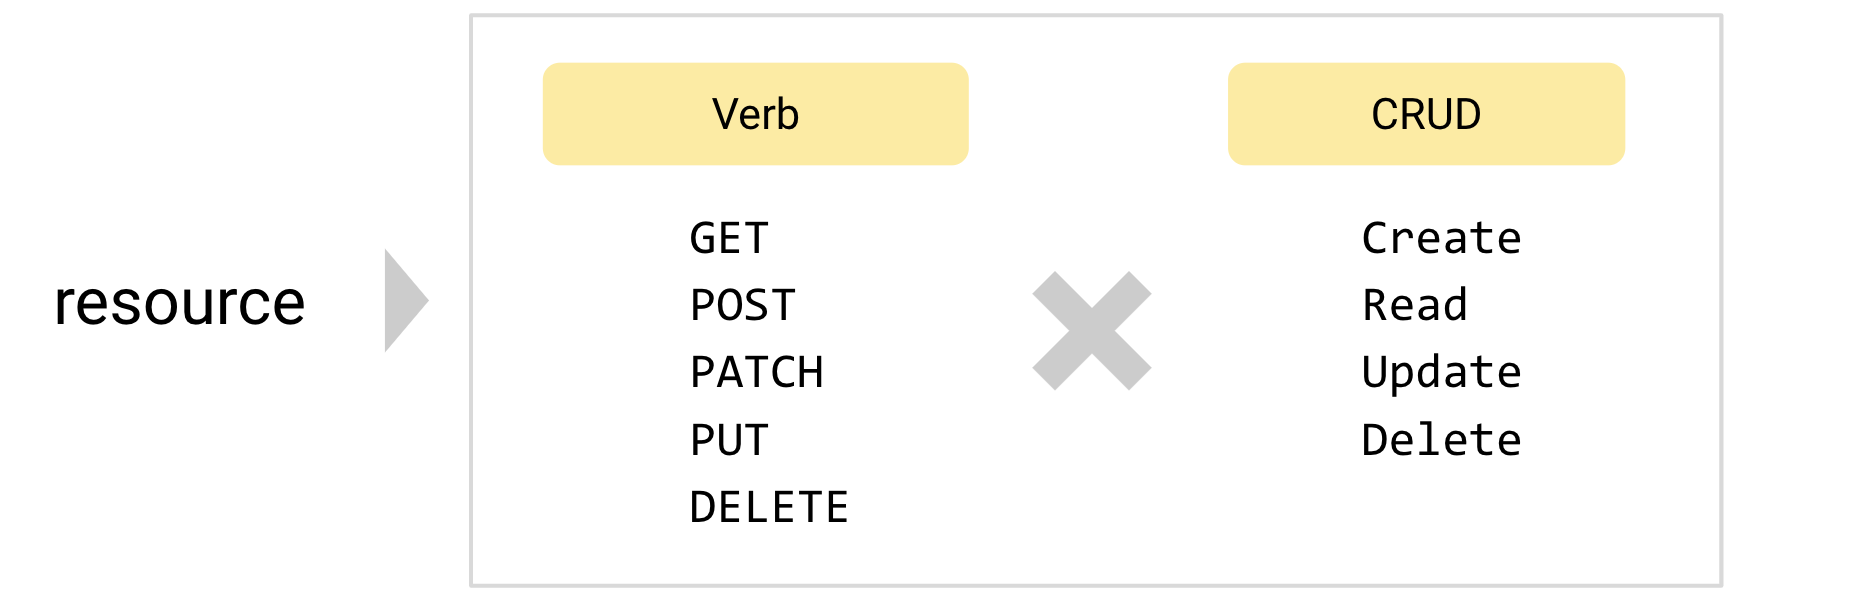Click the gray border of the diagram box
This screenshot has height=614, width=1874.
[x=1096, y=15]
